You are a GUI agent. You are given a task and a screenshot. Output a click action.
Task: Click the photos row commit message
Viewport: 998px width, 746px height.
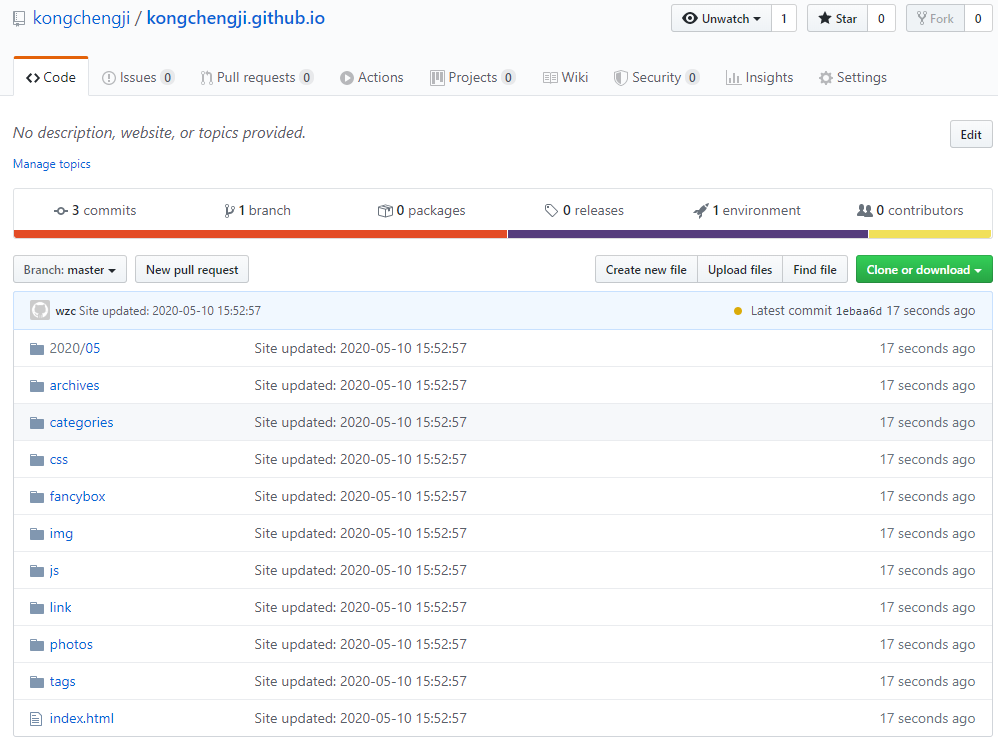[x=360, y=644]
